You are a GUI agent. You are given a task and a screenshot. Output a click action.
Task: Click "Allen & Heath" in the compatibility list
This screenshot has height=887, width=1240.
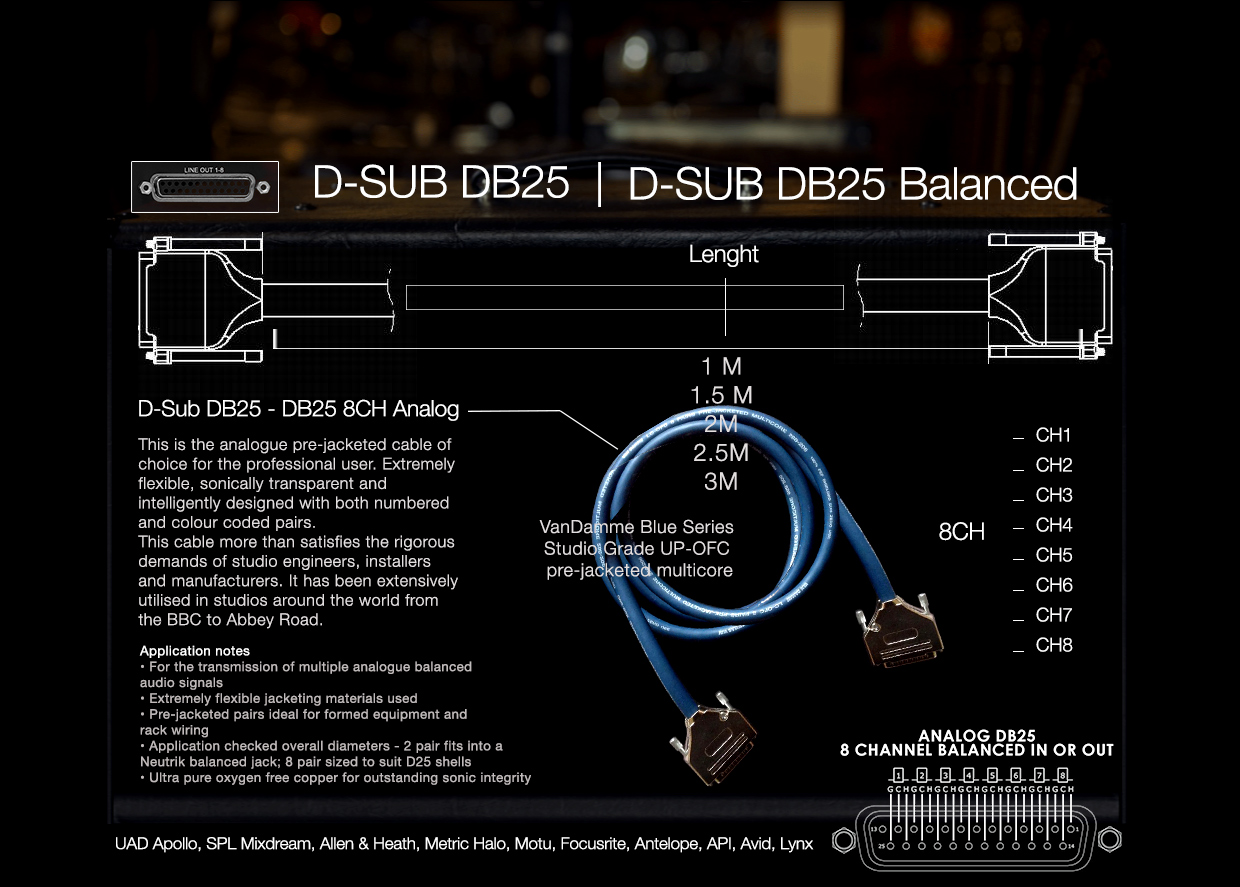tap(367, 844)
